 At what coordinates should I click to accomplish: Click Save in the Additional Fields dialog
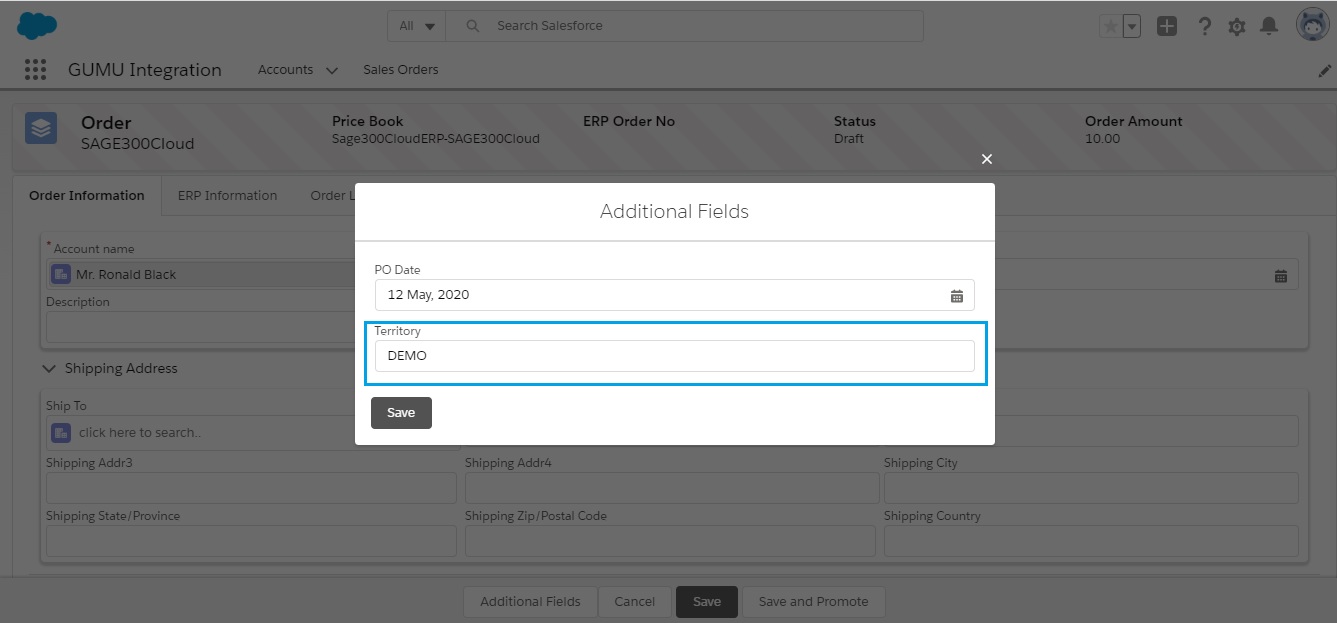tap(401, 413)
